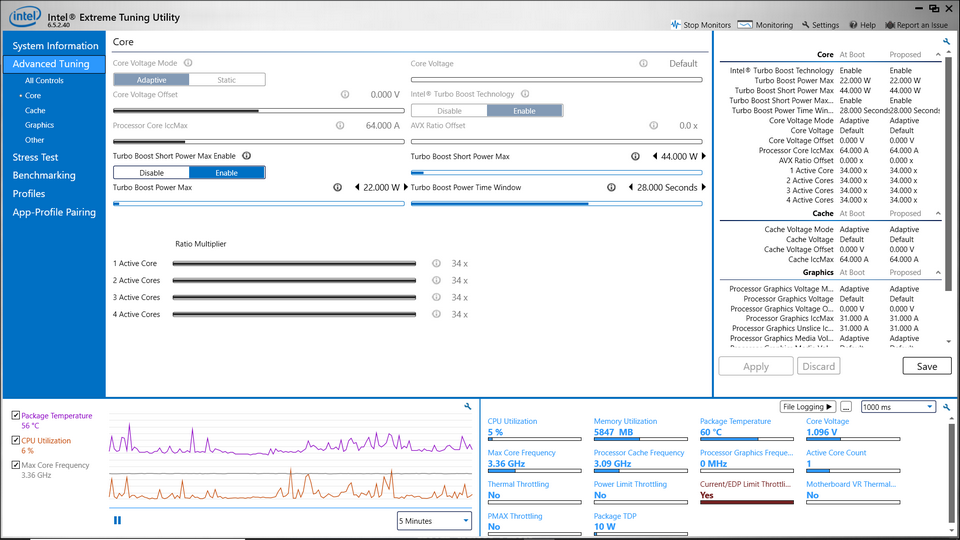Open wrench settings icon above monitor graph
Viewport: 960px width, 540px height.
pos(468,406)
